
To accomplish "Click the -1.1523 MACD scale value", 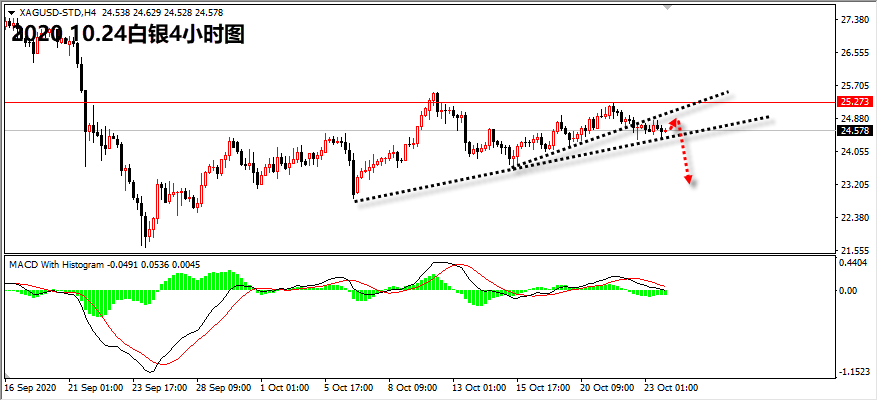I will point(854,372).
